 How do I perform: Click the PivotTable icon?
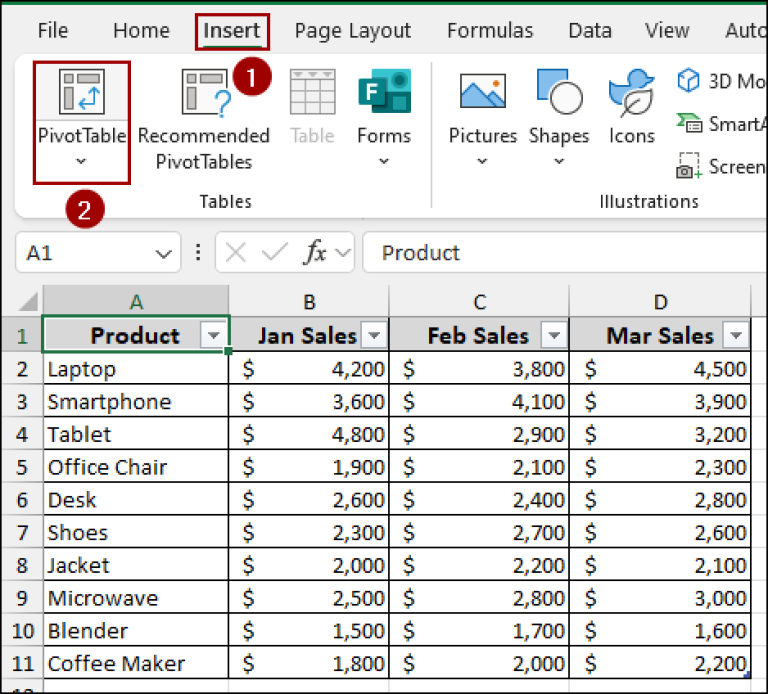coord(82,92)
